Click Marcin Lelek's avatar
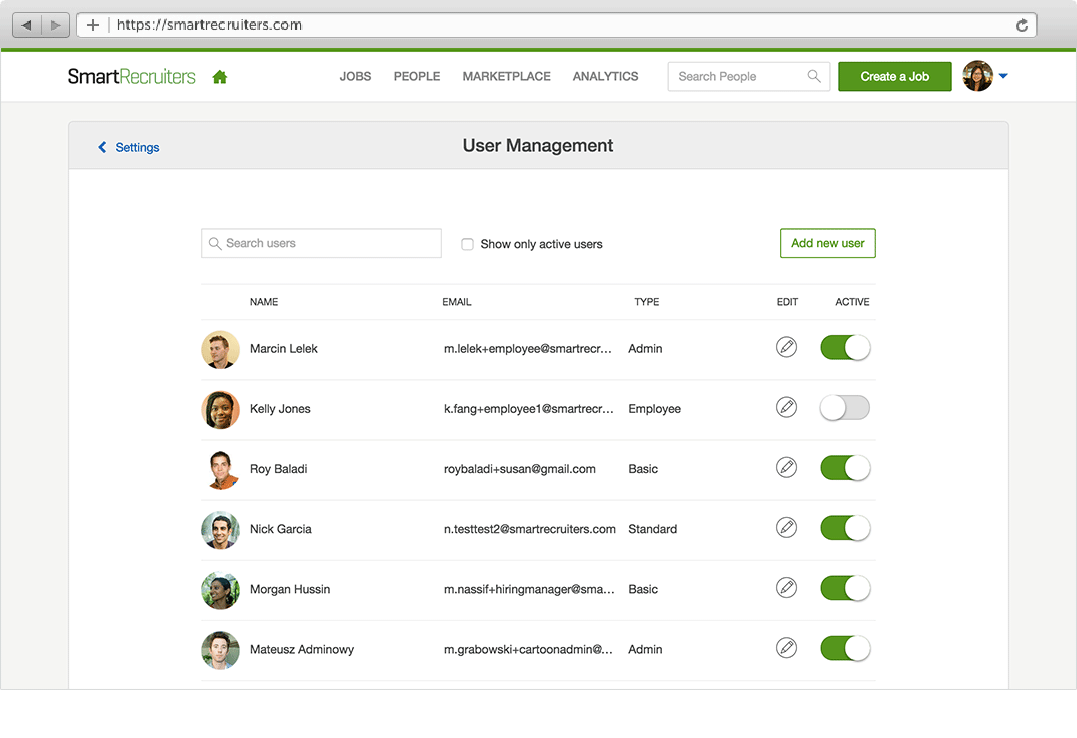1077x738 pixels. (x=220, y=350)
